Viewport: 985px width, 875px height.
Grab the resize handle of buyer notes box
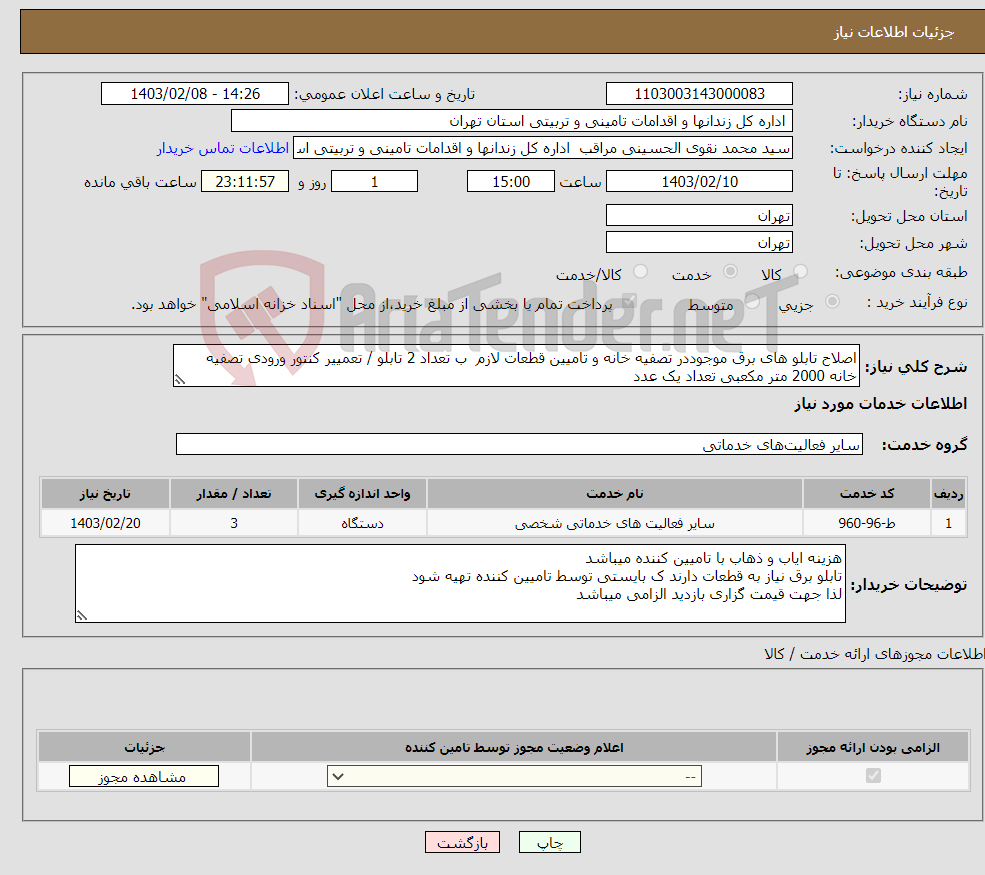pyautogui.click(x=82, y=616)
